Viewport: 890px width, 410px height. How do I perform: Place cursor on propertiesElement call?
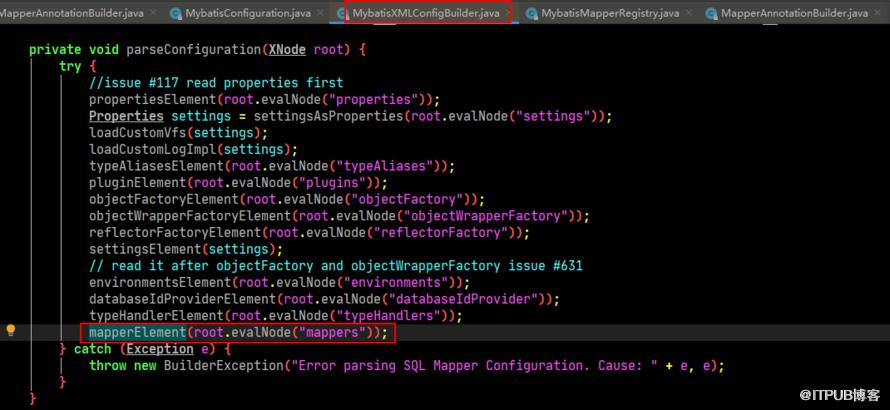coord(153,99)
